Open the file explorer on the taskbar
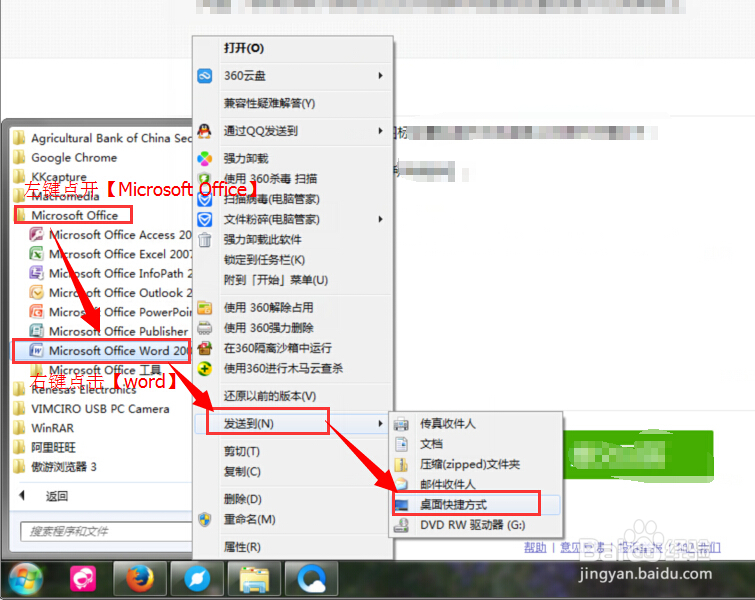This screenshot has width=755, height=600. (254, 579)
